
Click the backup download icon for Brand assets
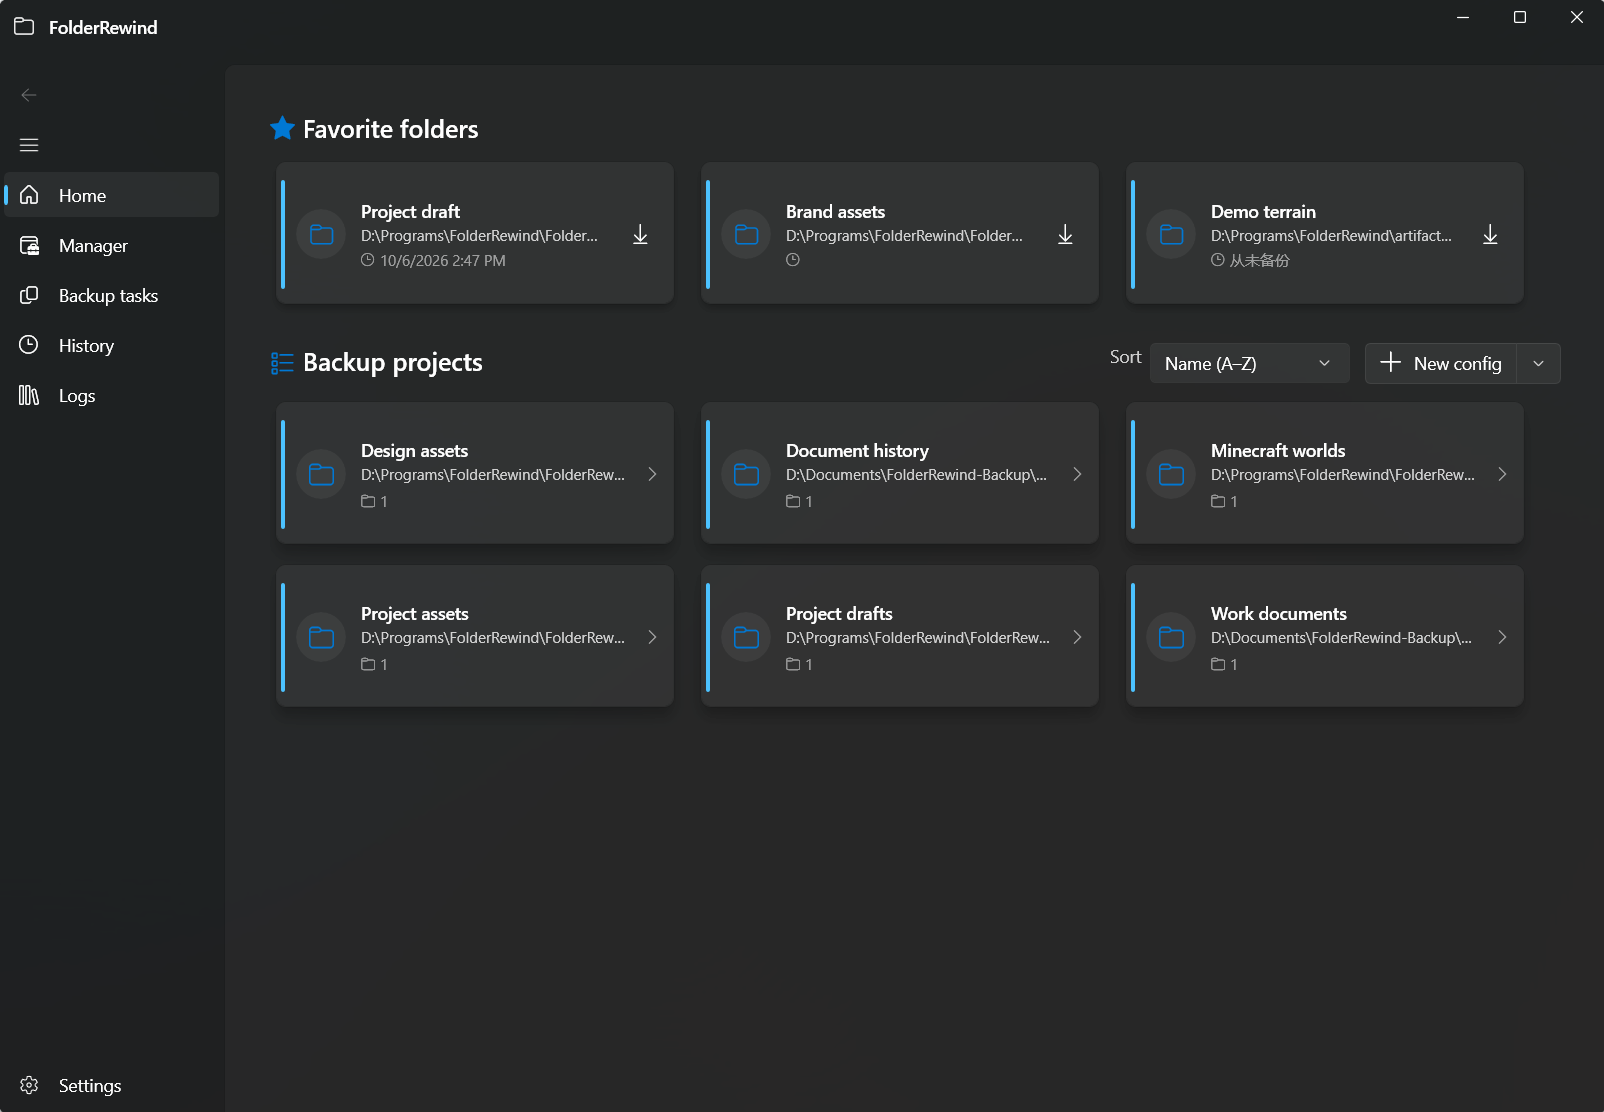pos(1065,235)
